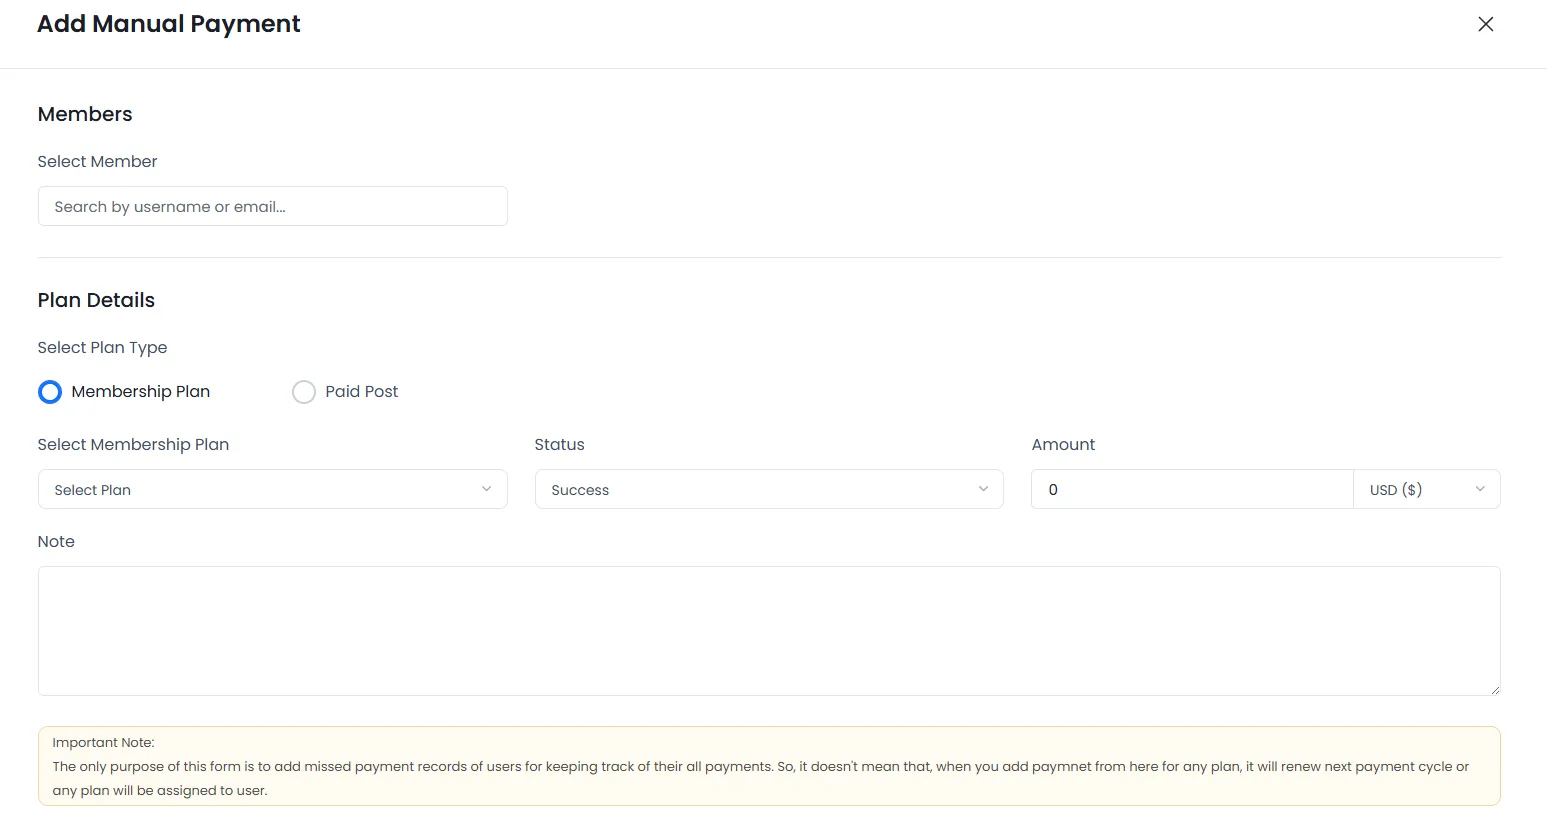Open the Select Plan dropdown

coord(272,489)
